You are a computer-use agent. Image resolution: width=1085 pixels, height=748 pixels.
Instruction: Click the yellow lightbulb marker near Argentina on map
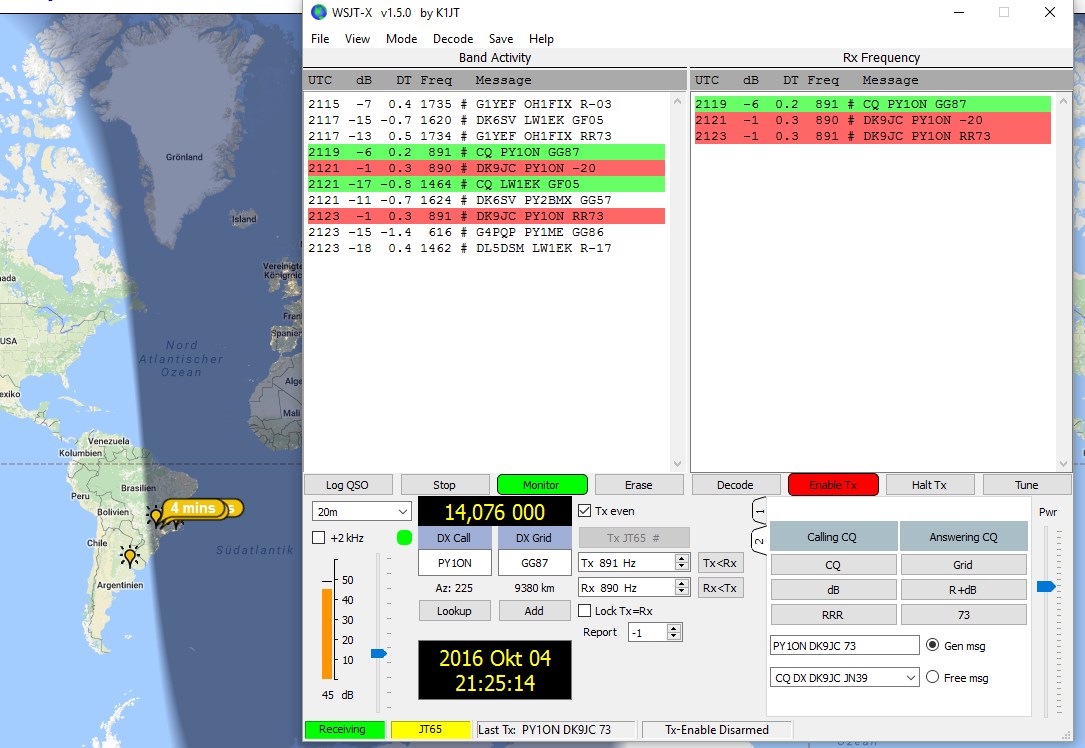coord(129,556)
